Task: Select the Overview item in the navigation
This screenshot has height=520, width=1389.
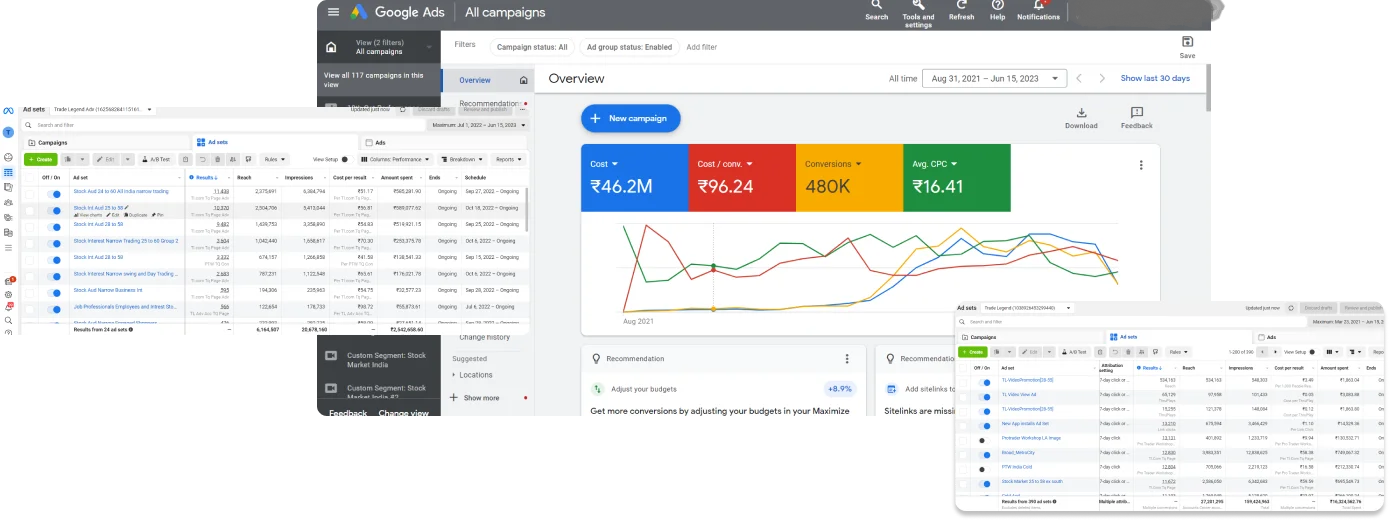Action: click(475, 80)
